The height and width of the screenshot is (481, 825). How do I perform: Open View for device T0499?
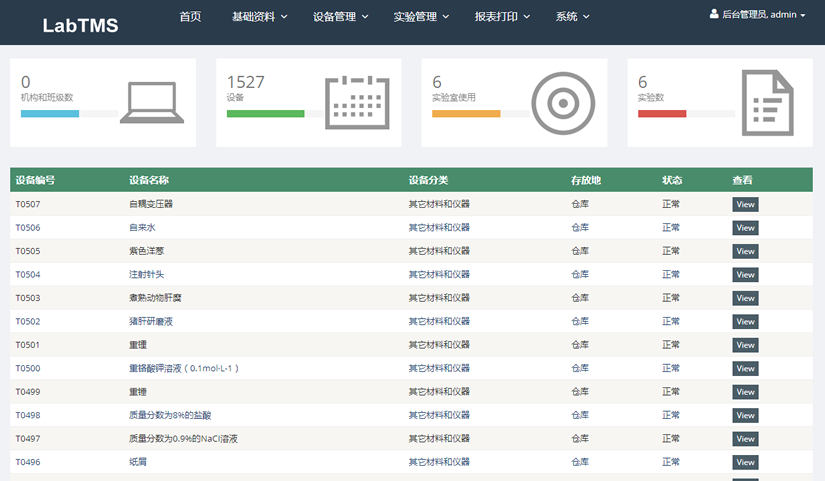point(745,392)
